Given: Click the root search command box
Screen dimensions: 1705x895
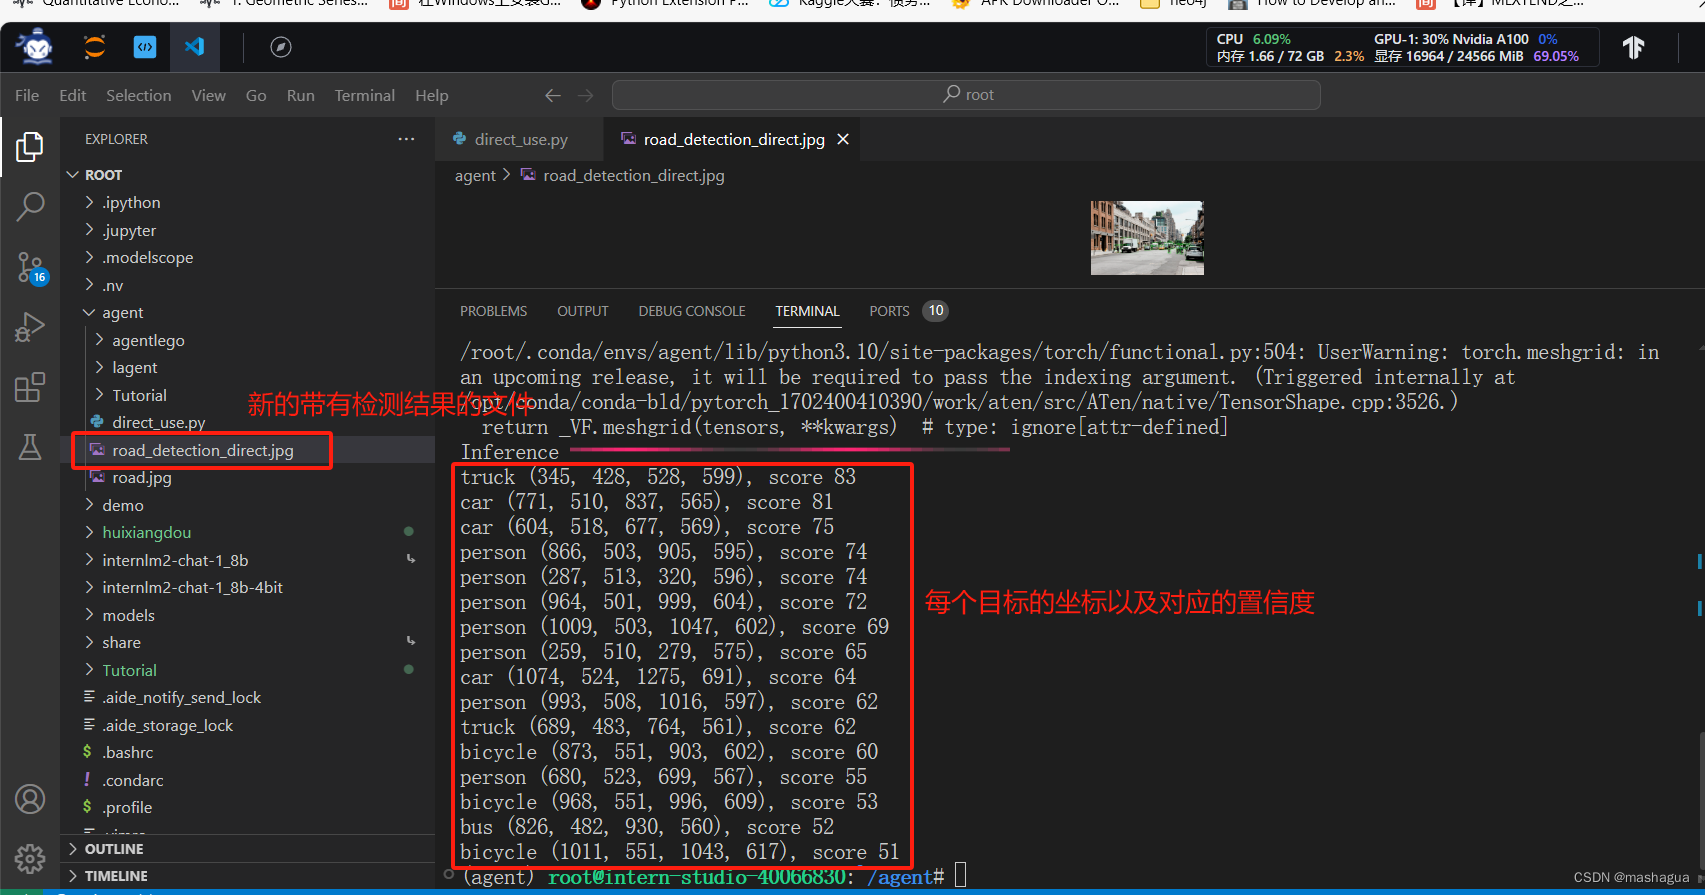Looking at the screenshot, I should coord(966,95).
